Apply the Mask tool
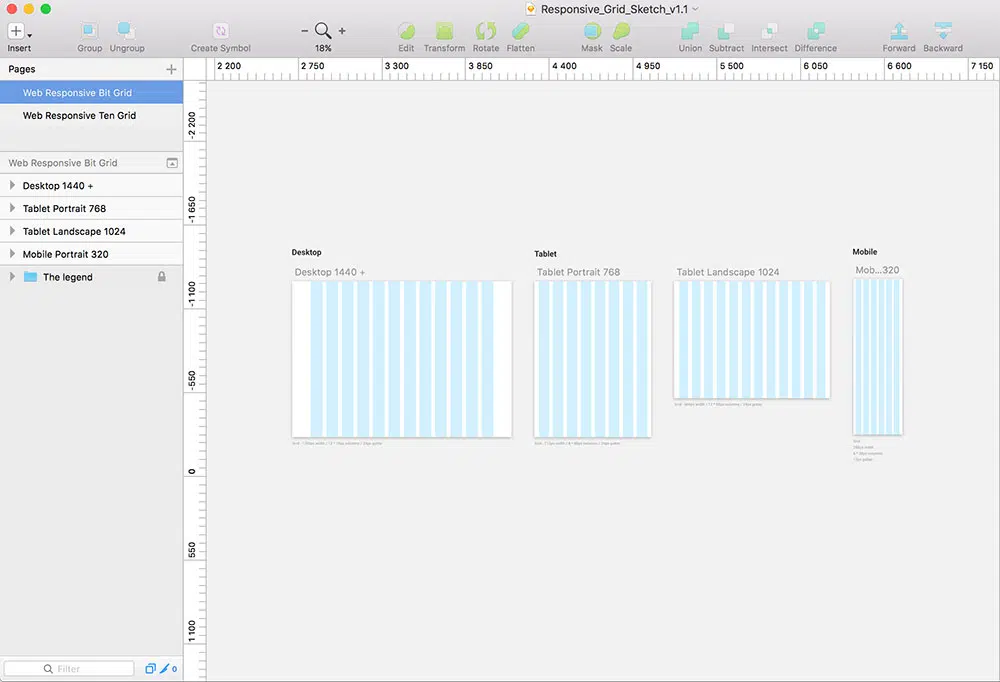Viewport: 1000px width, 682px height. (x=592, y=32)
